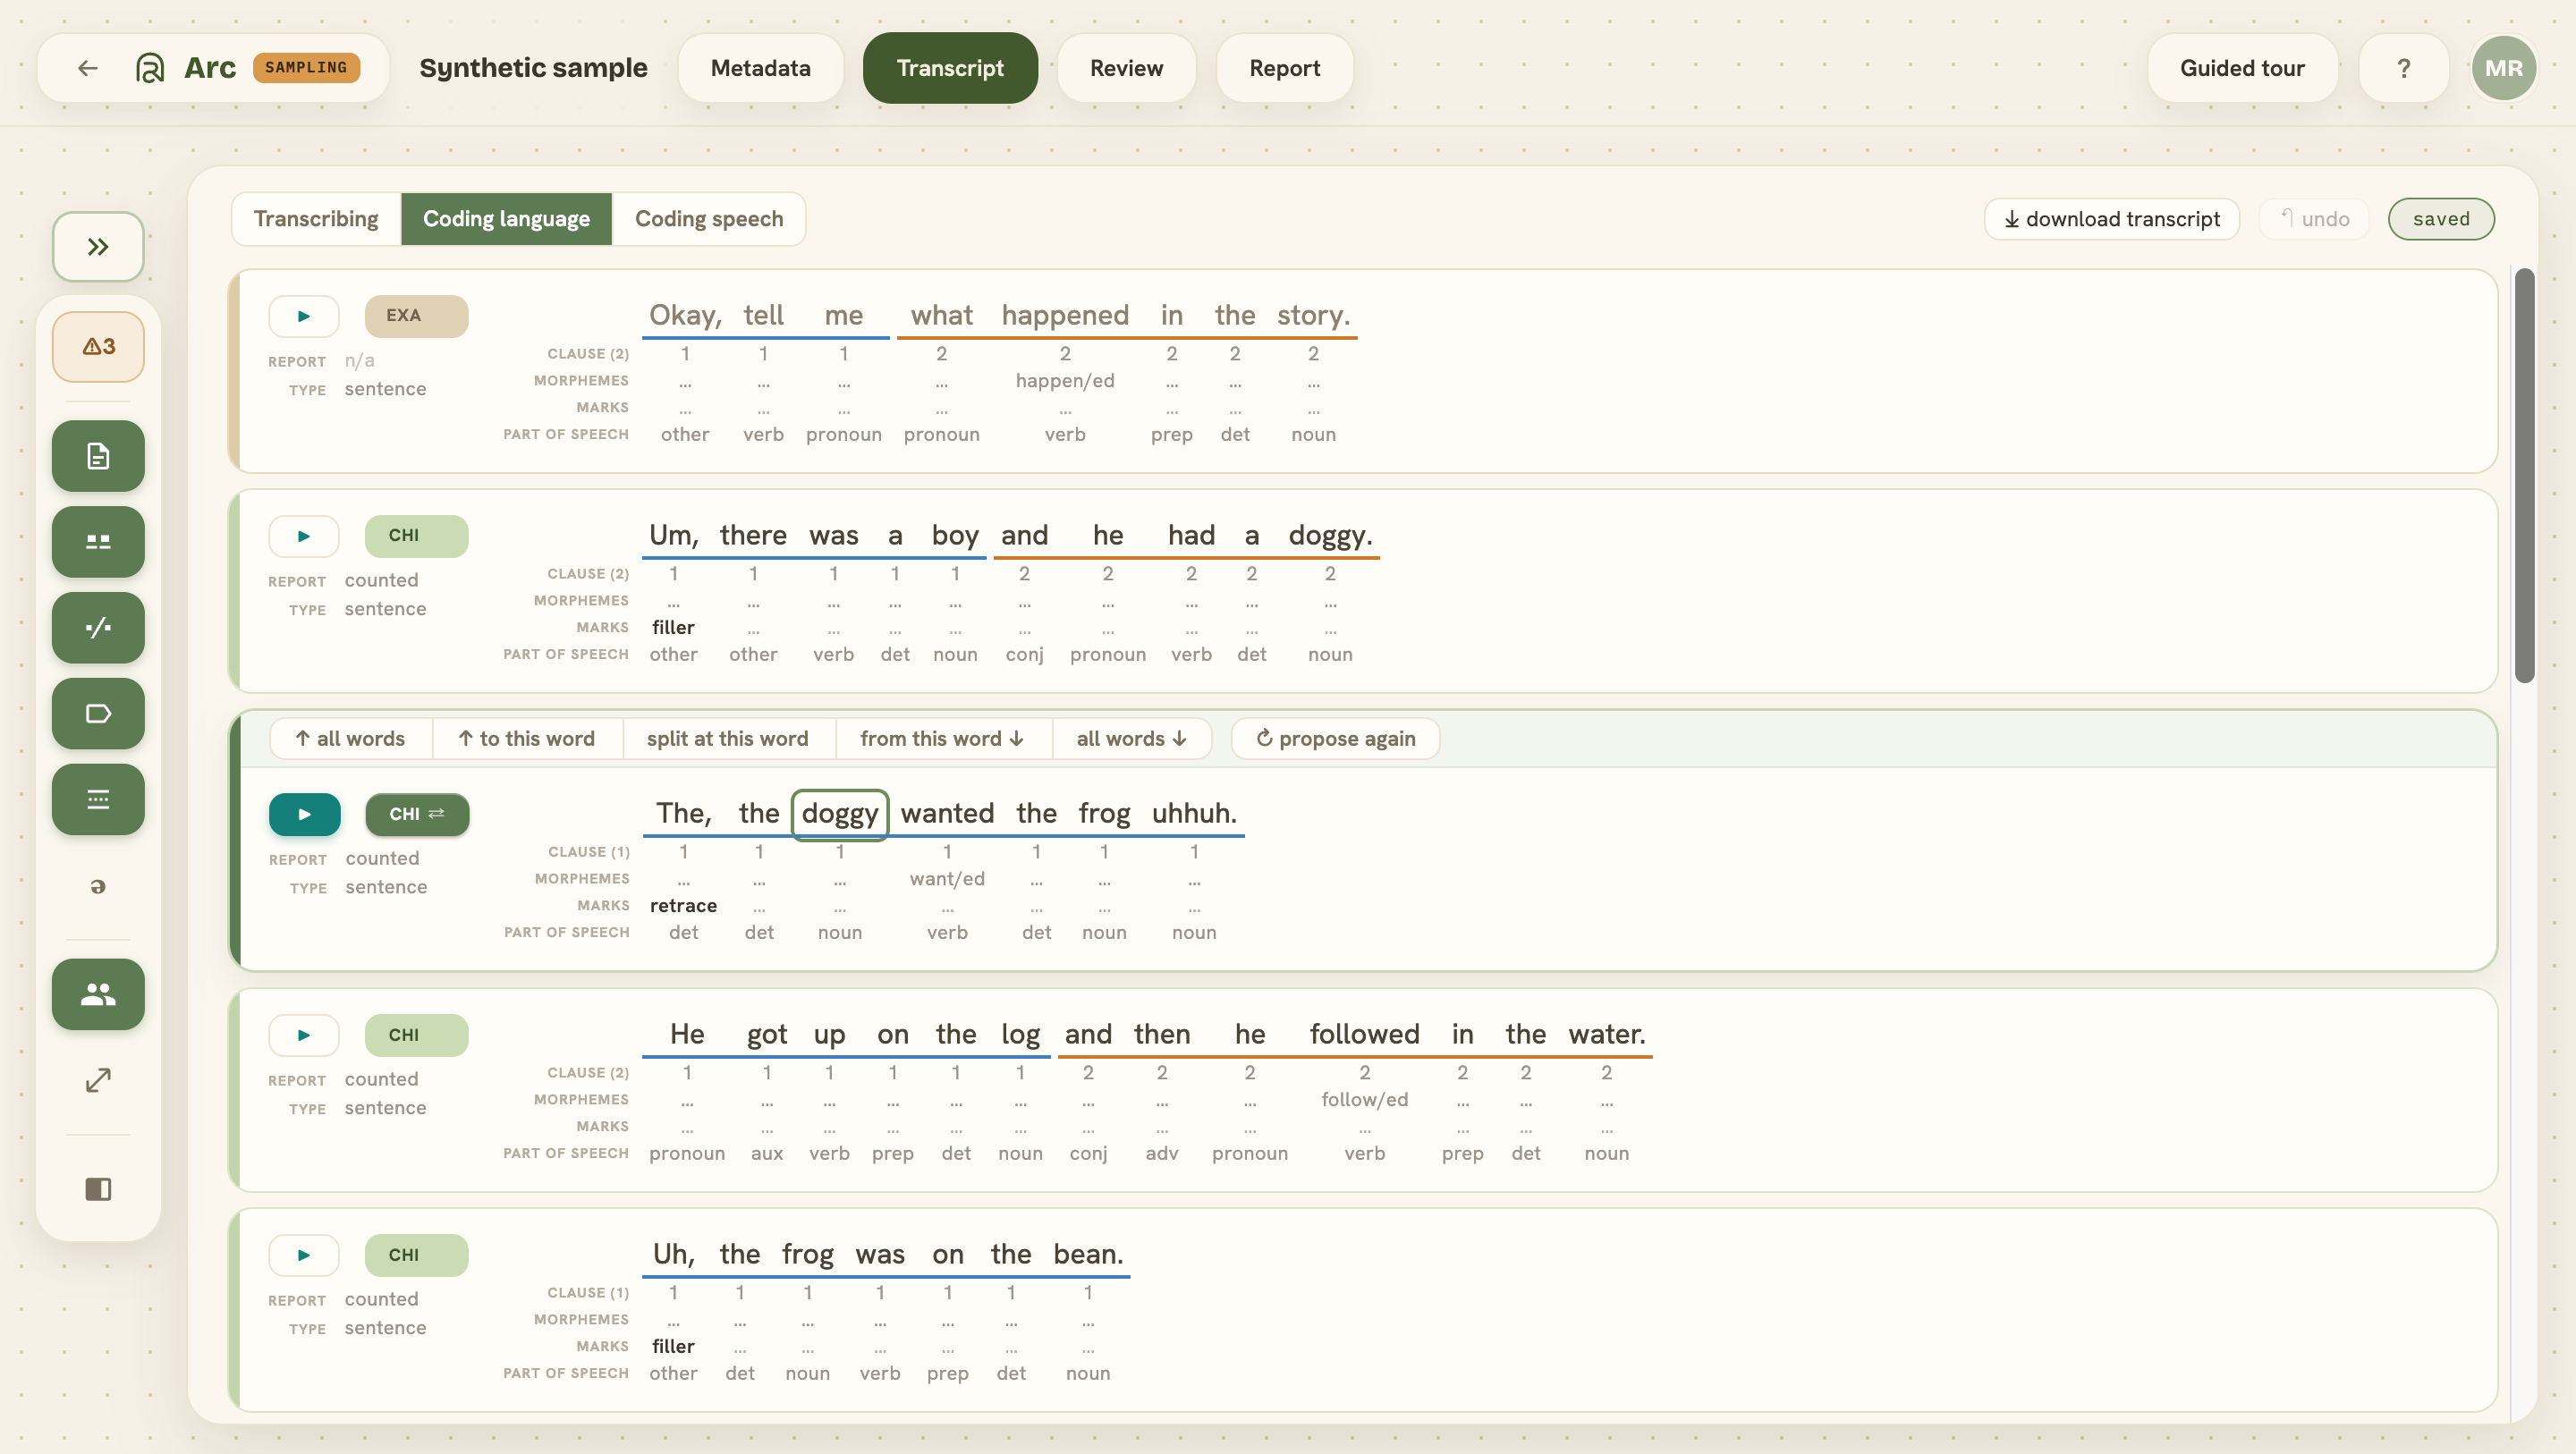Play the EXA utterance audio

click(304, 316)
